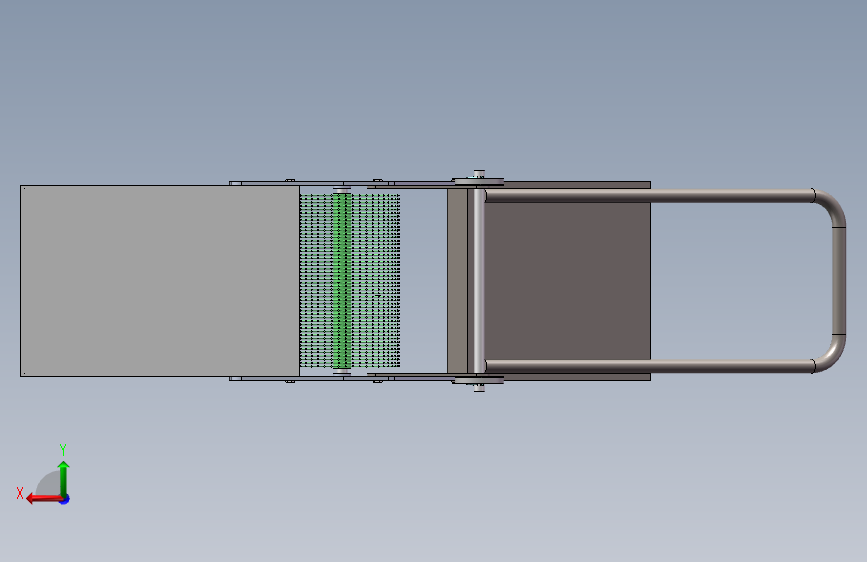Click the green Y axis arrow
This screenshot has height=562, width=867.
tap(64, 478)
